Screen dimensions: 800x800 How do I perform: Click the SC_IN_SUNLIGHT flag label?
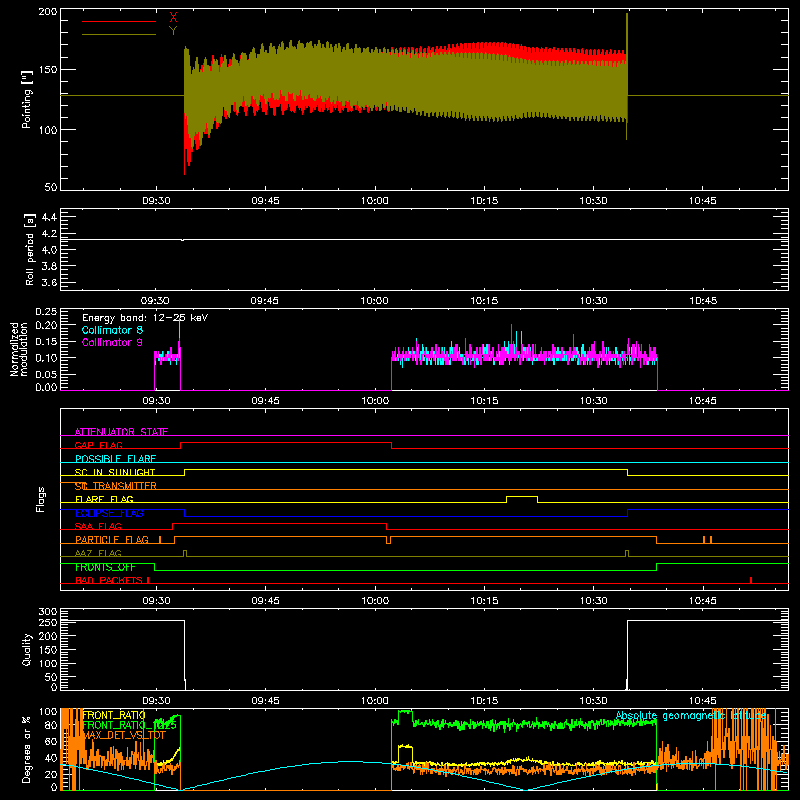[115, 472]
